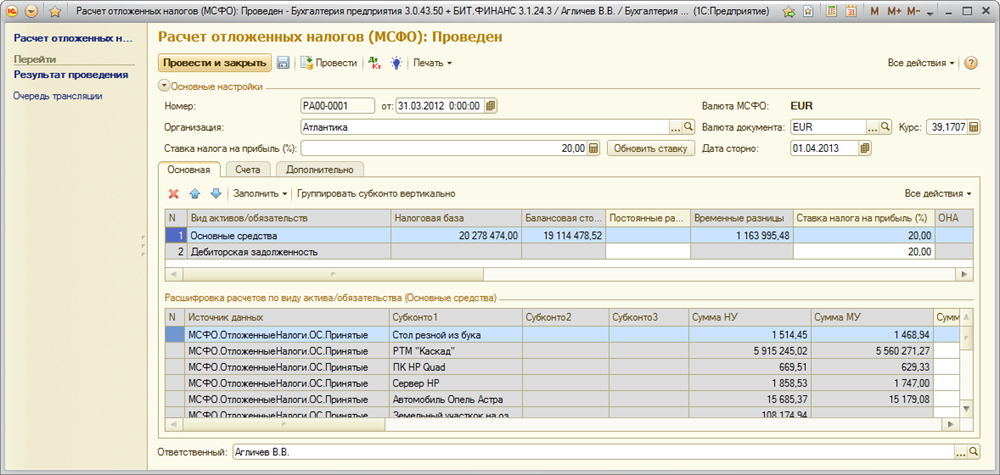Switch to the Дополнительно tab

(x=319, y=170)
